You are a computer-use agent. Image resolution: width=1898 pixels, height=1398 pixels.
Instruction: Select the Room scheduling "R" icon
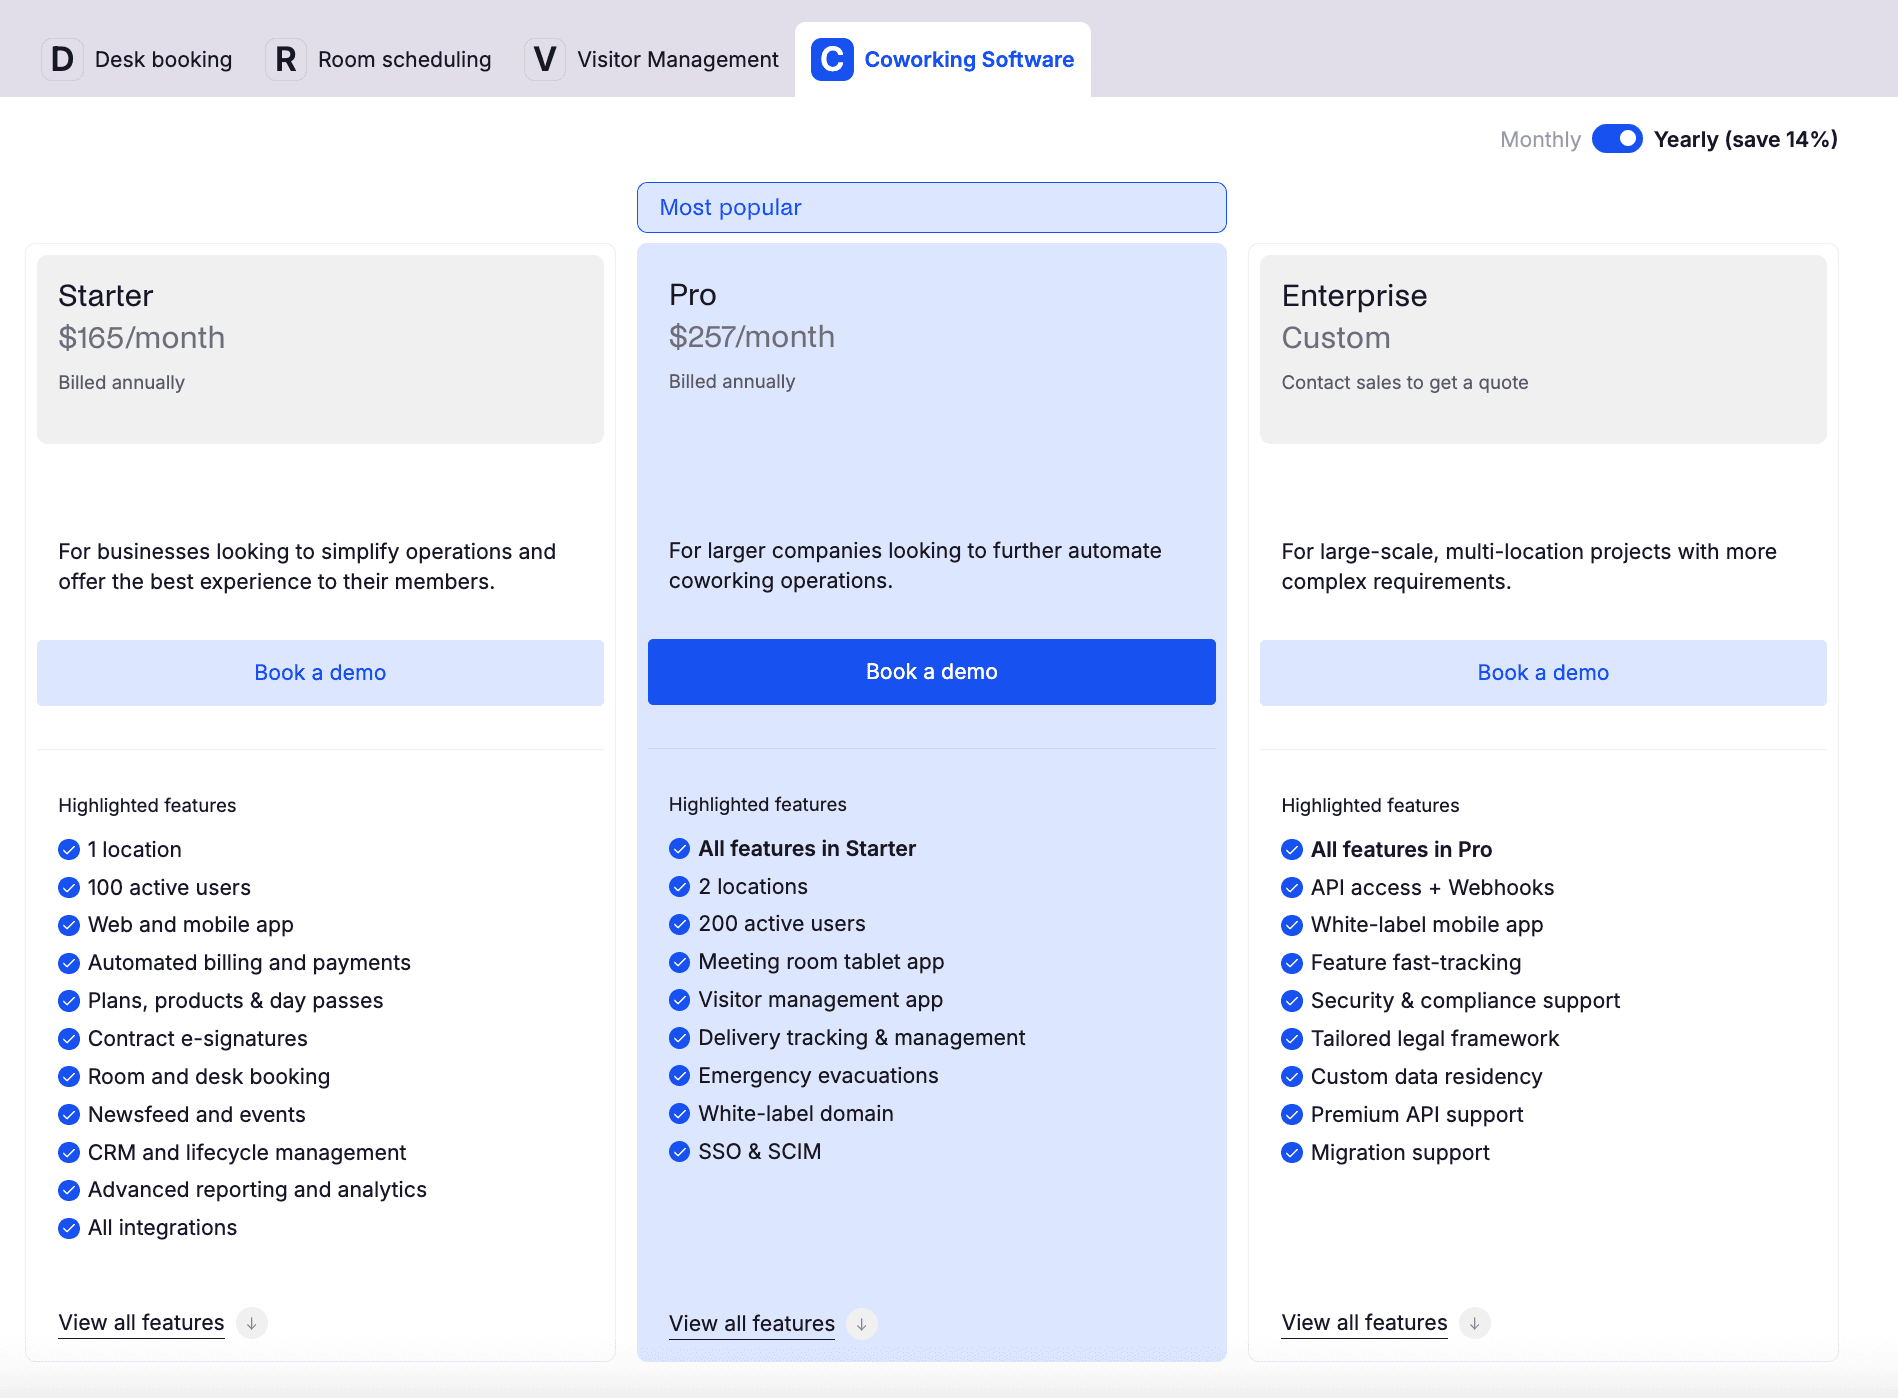tap(285, 59)
